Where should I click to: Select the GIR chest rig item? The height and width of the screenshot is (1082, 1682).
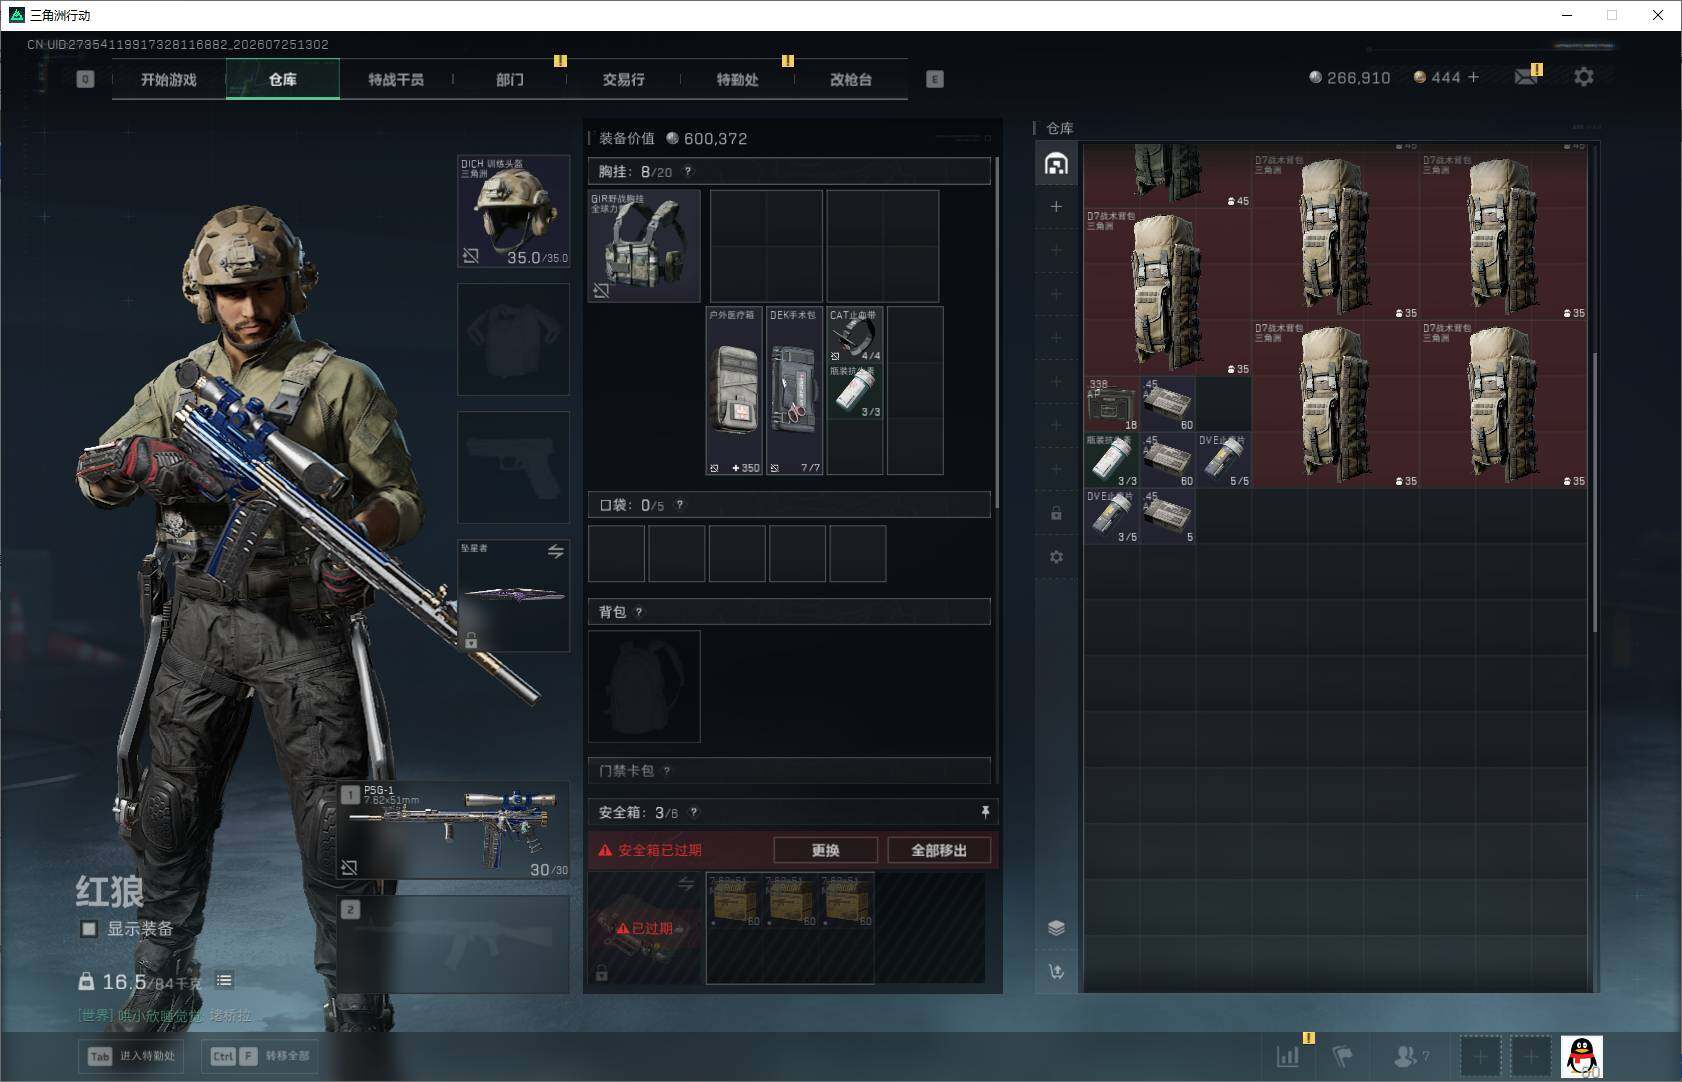click(x=644, y=246)
